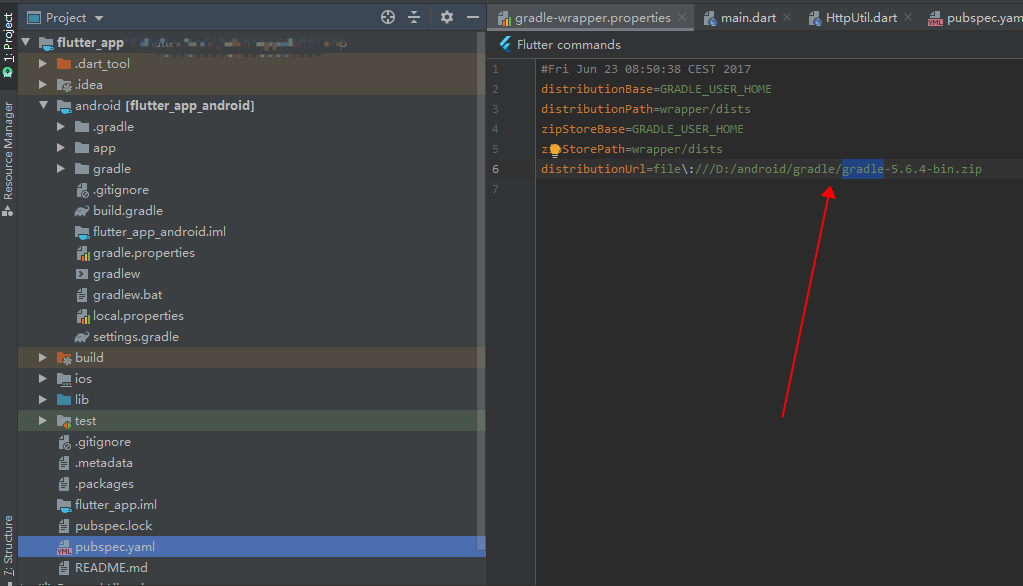Hide the Project tool window with minus icon

[473, 18]
